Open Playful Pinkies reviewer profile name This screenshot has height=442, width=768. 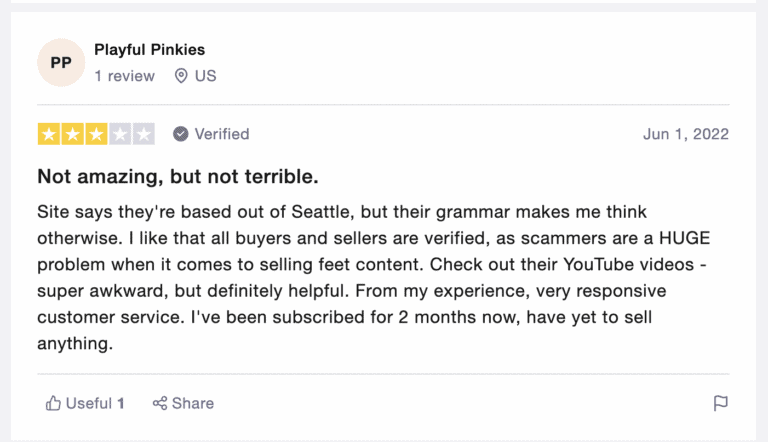click(149, 49)
